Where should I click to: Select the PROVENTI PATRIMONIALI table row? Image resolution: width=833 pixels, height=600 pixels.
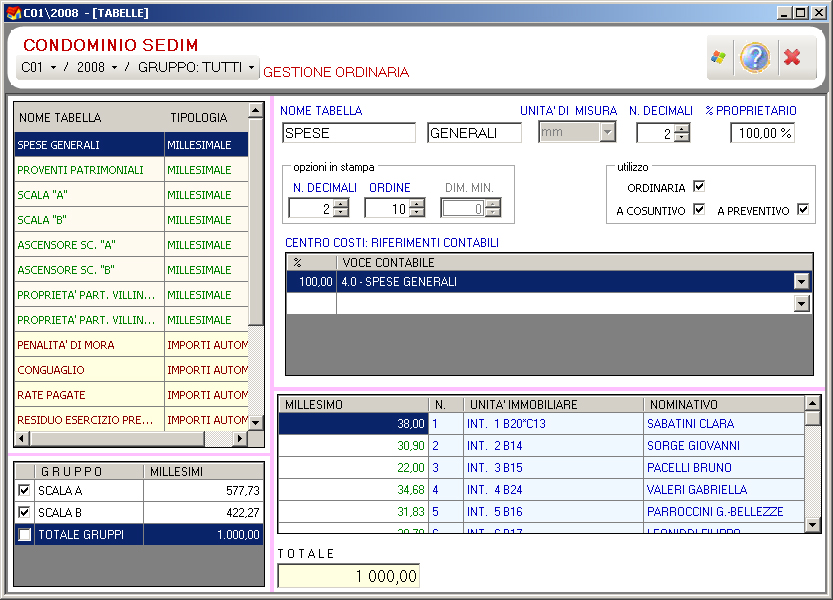(x=132, y=170)
